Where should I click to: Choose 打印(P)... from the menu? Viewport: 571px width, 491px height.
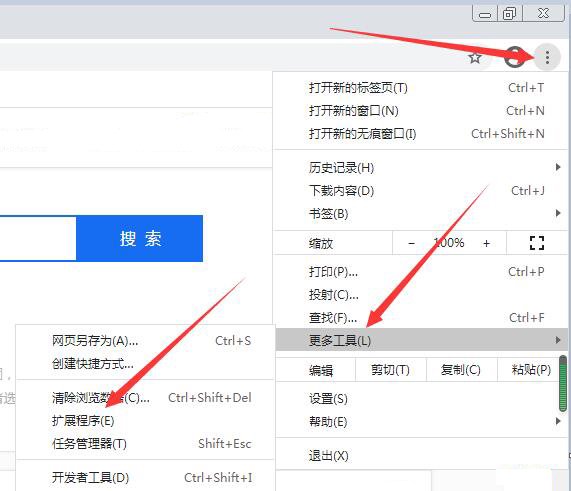pos(421,272)
